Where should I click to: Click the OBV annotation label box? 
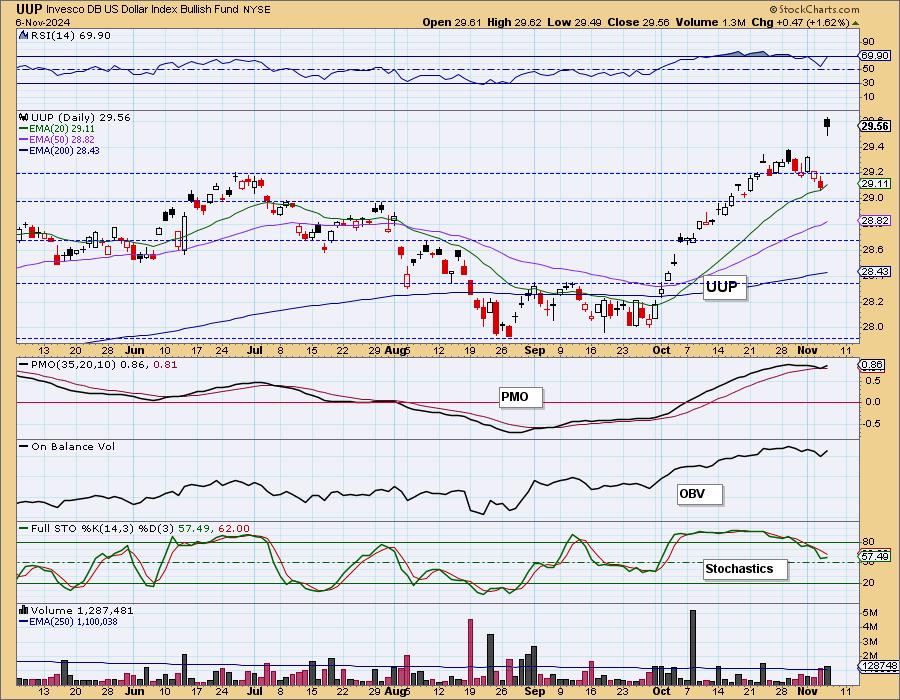[699, 494]
